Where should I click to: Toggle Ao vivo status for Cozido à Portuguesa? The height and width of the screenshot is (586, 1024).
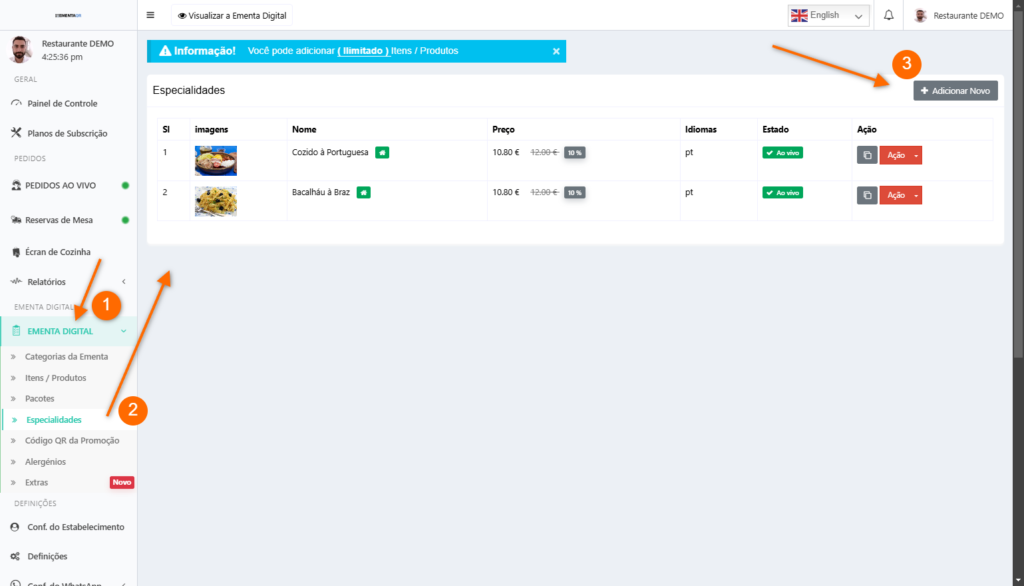pos(782,152)
